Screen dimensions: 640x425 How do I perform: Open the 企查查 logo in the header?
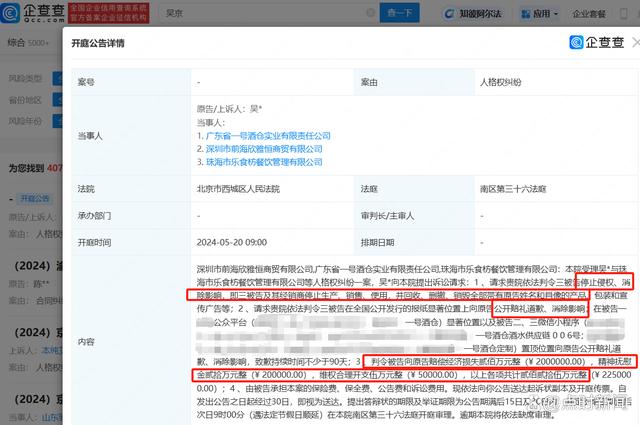[33, 12]
